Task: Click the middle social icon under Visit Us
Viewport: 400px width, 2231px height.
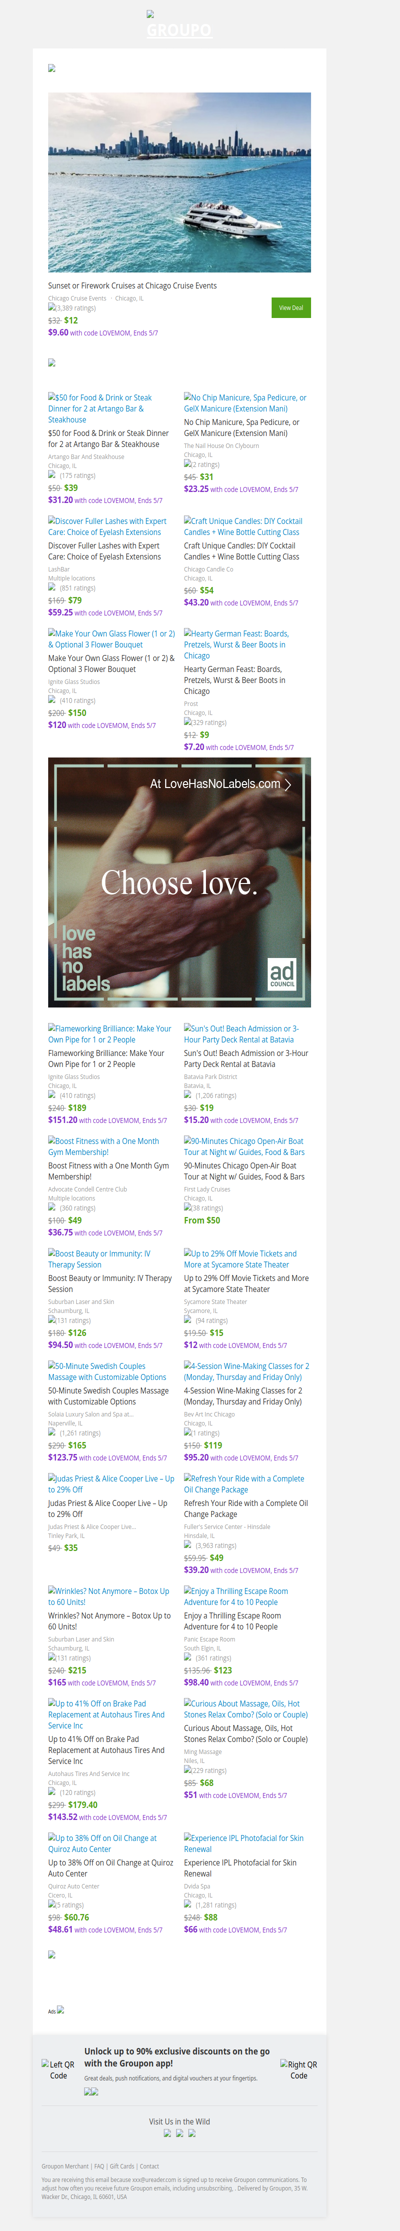Action: pos(179,2133)
